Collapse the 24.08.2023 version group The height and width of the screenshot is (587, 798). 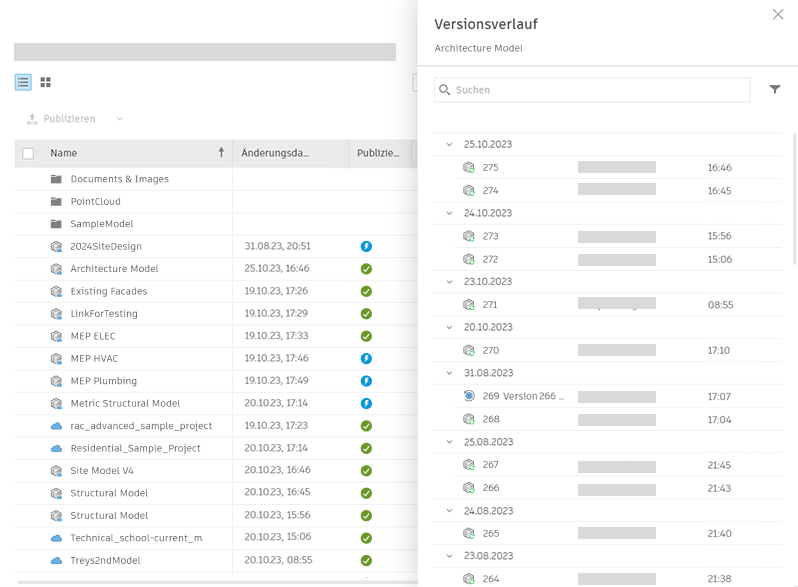click(x=449, y=511)
